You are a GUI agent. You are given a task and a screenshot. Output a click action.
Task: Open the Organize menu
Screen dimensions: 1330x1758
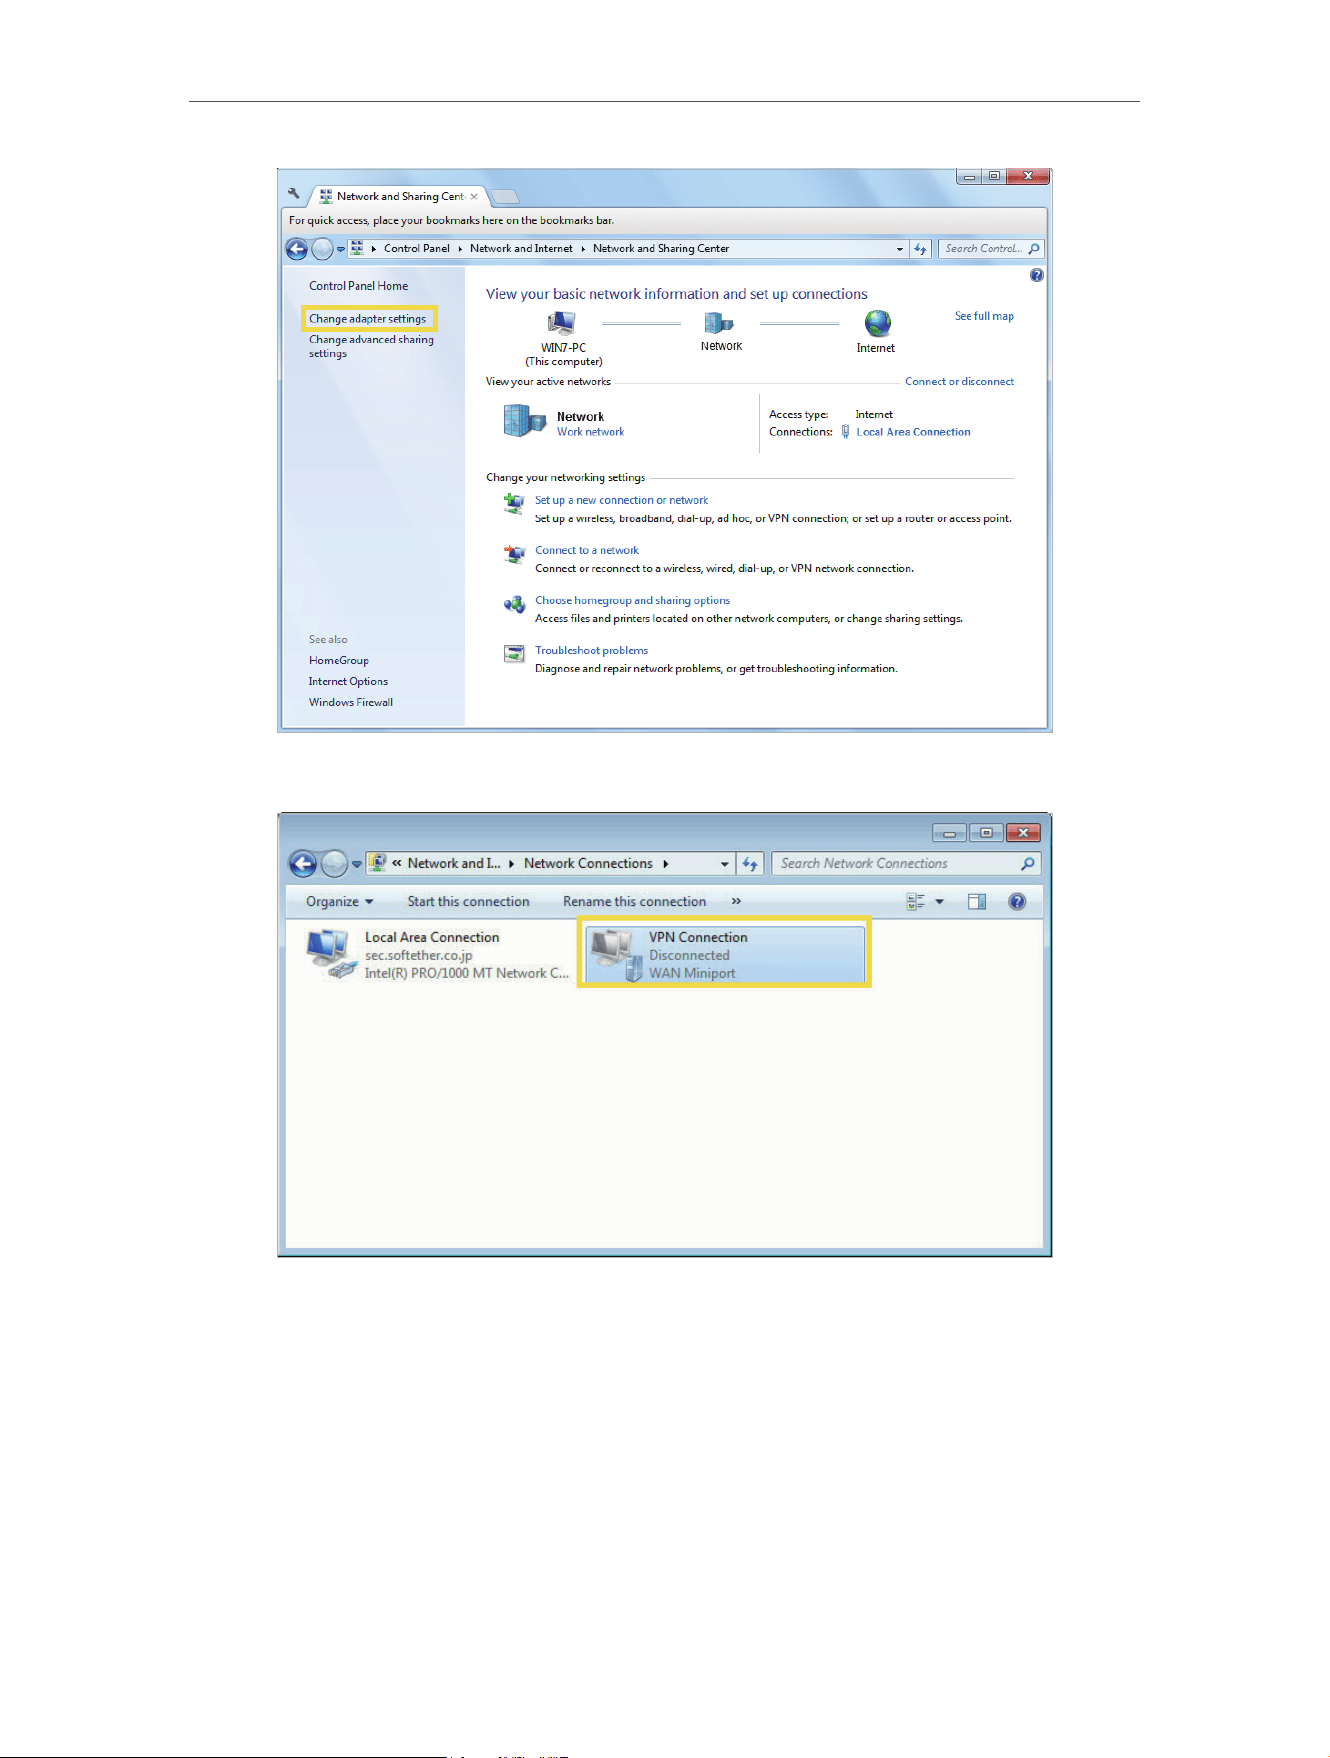(x=339, y=902)
